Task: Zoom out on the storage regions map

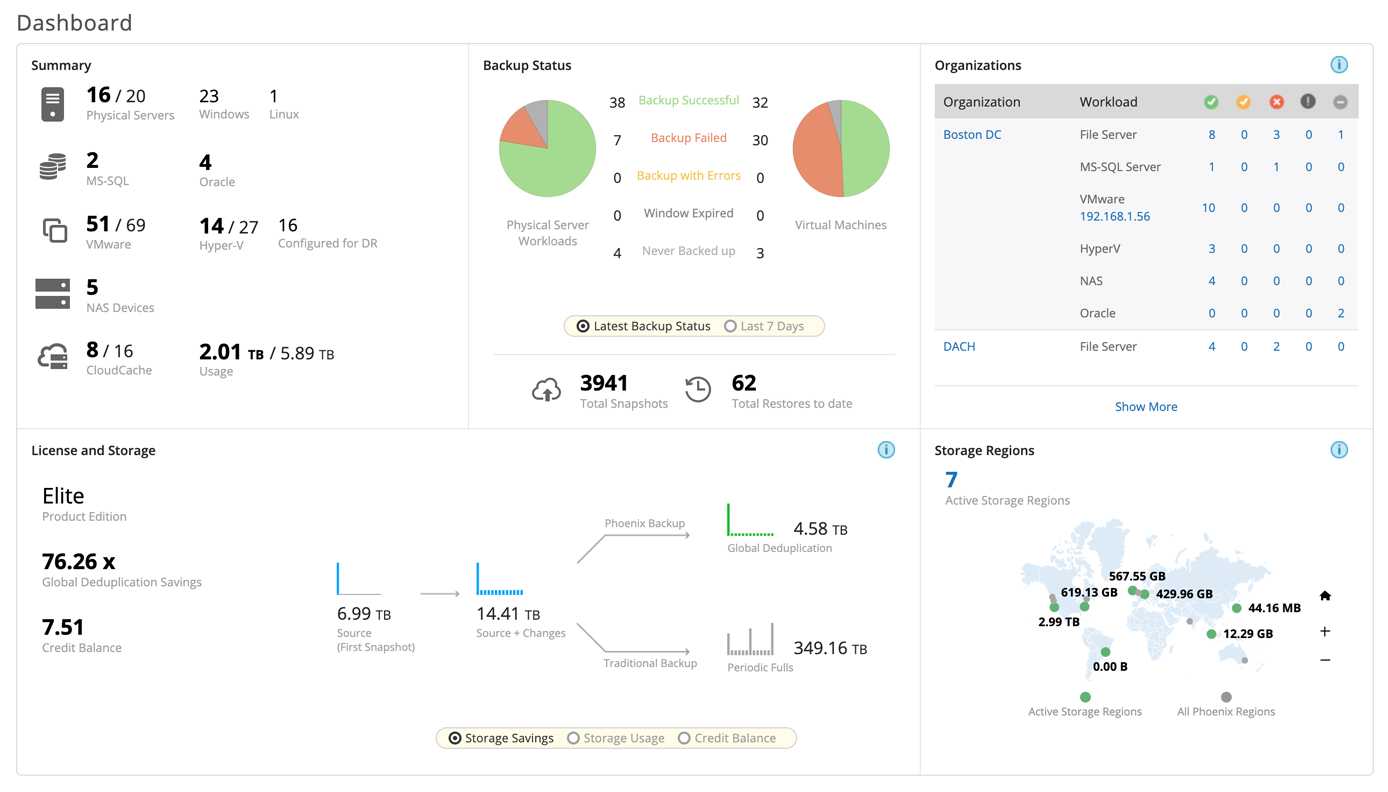Action: point(1325,660)
